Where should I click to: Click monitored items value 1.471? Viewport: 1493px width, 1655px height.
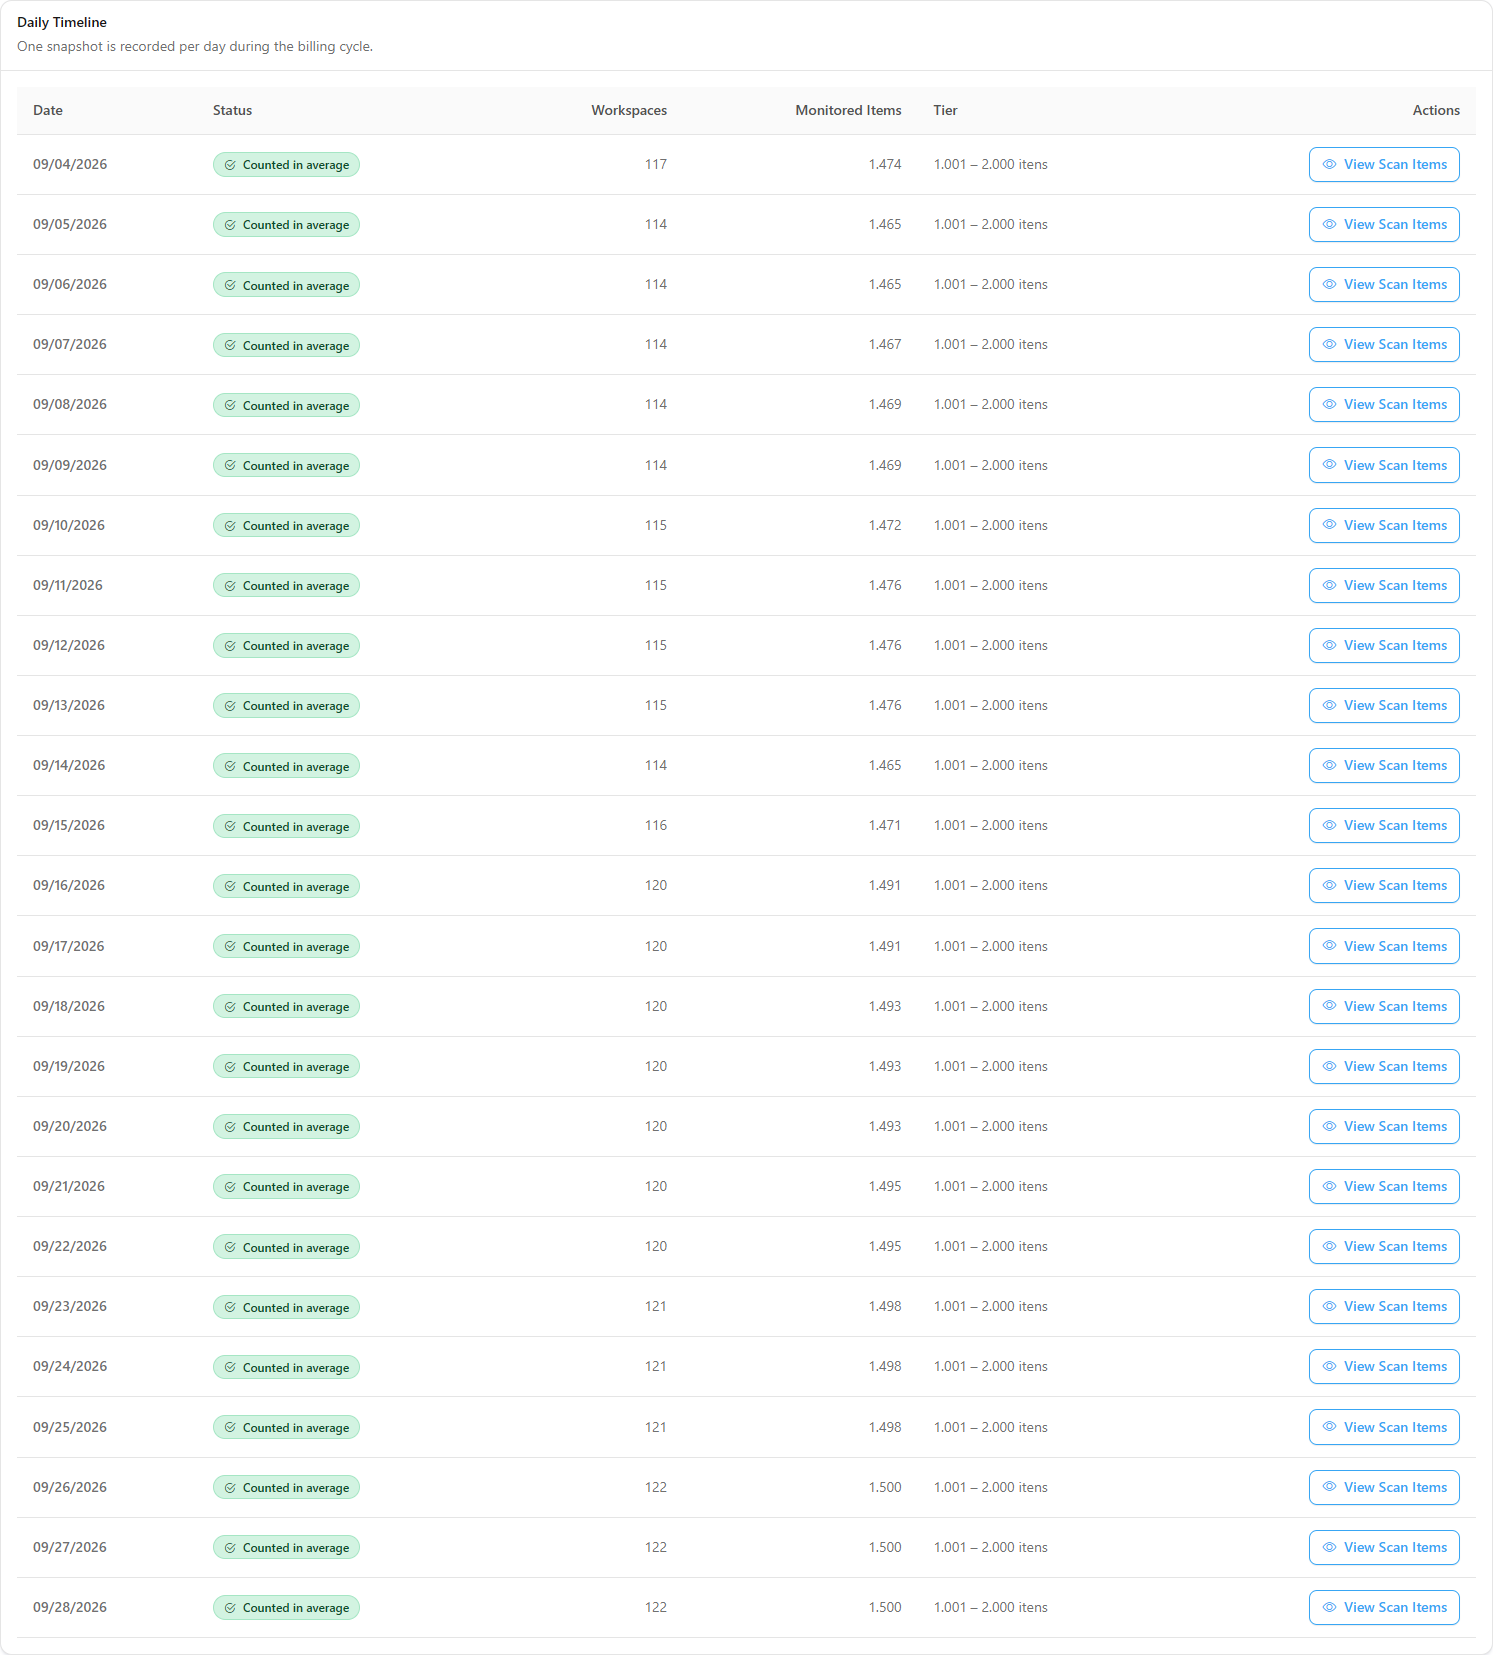(885, 825)
